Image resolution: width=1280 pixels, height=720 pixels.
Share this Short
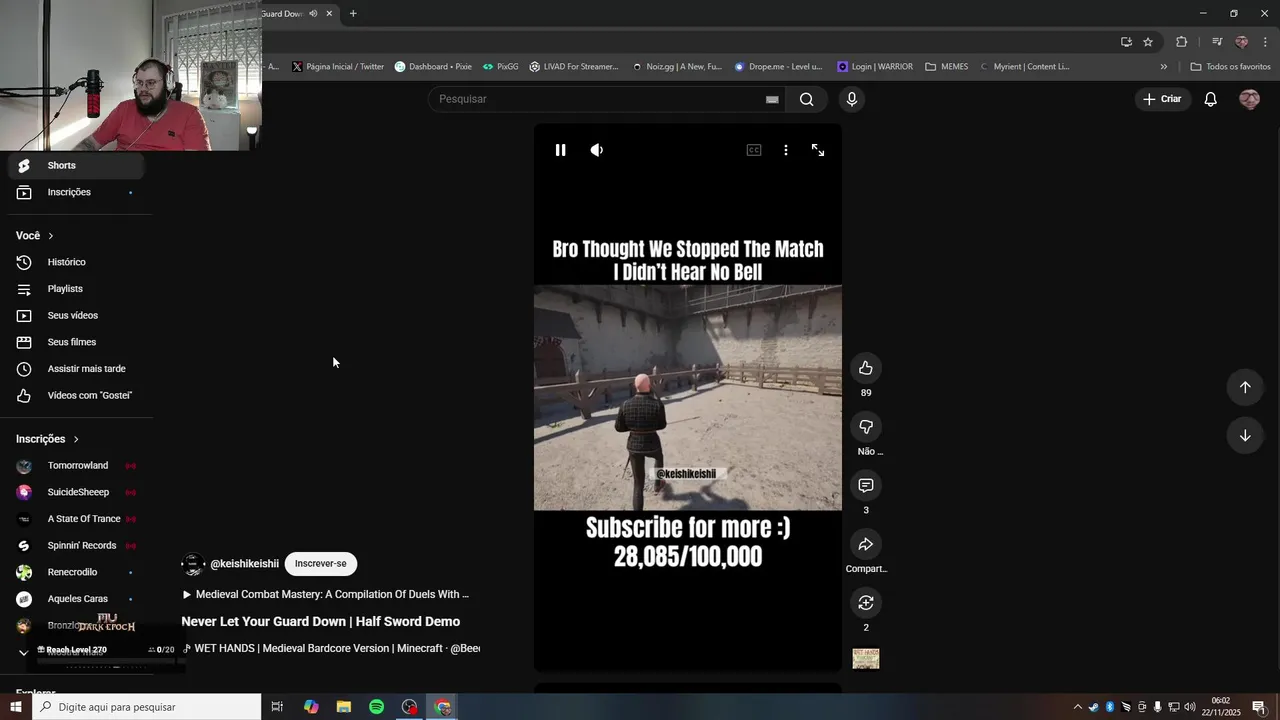click(866, 544)
